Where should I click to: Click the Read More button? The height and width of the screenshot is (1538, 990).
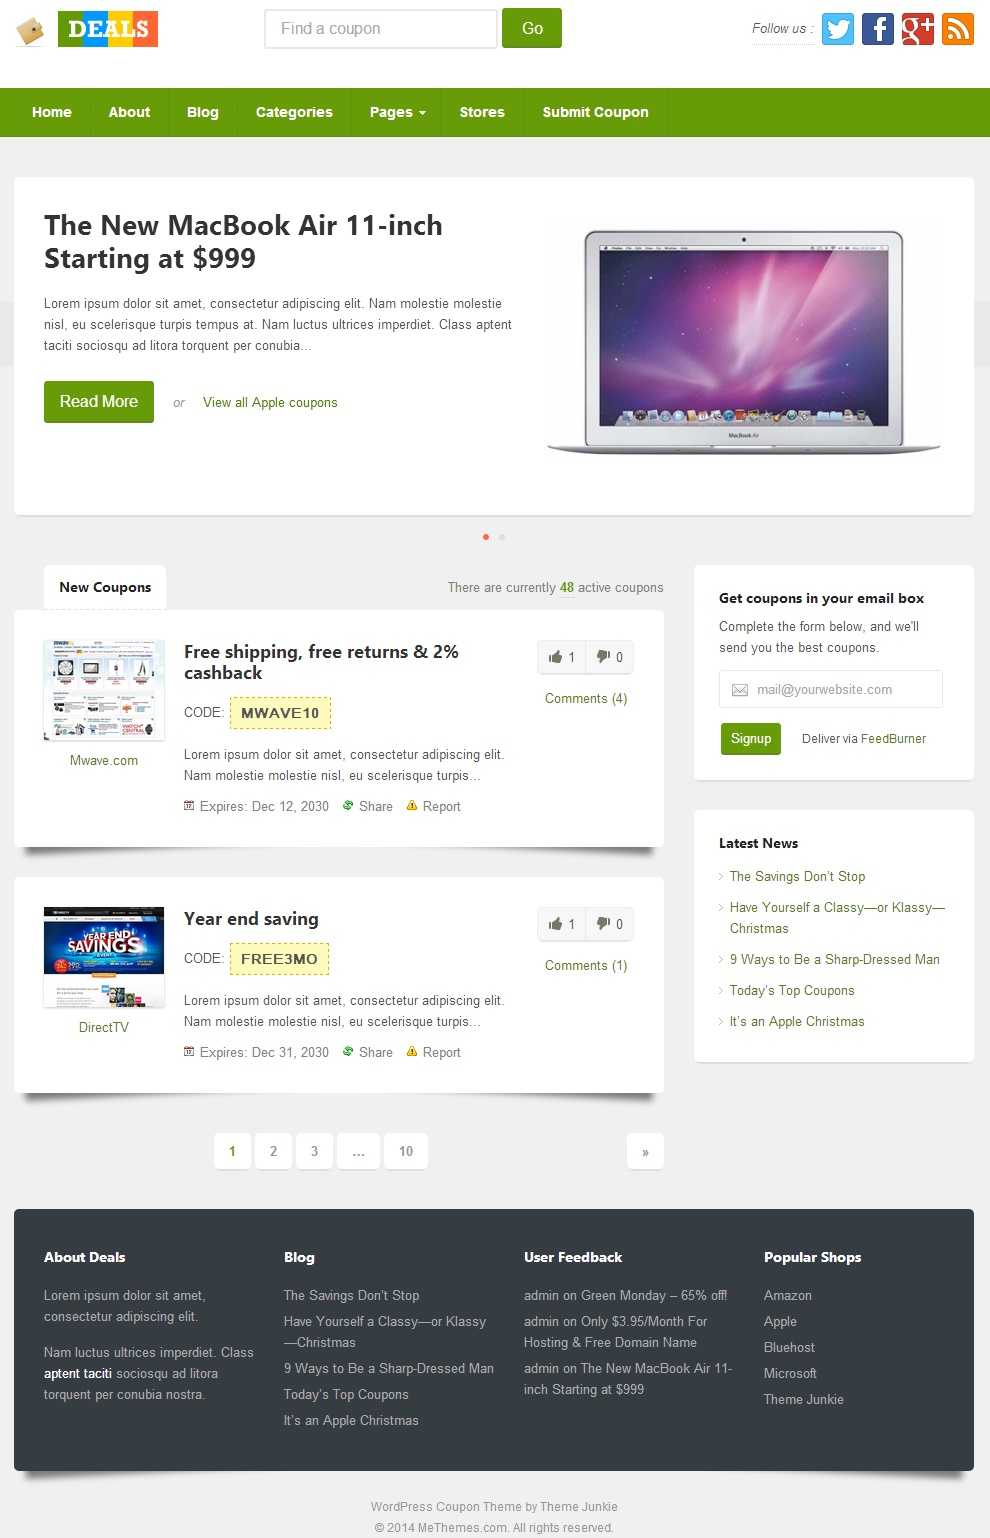pos(99,402)
